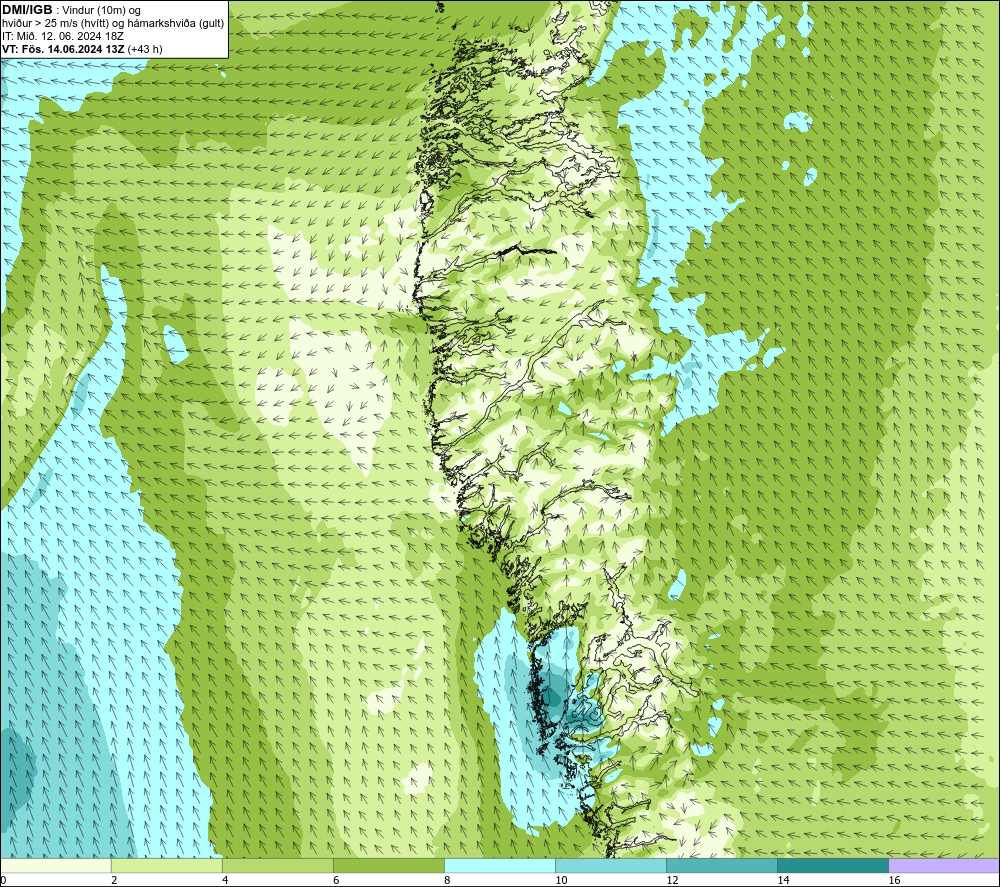The width and height of the screenshot is (1000, 887).
Task: Click the "6" label on the color scale
Action: (336, 881)
